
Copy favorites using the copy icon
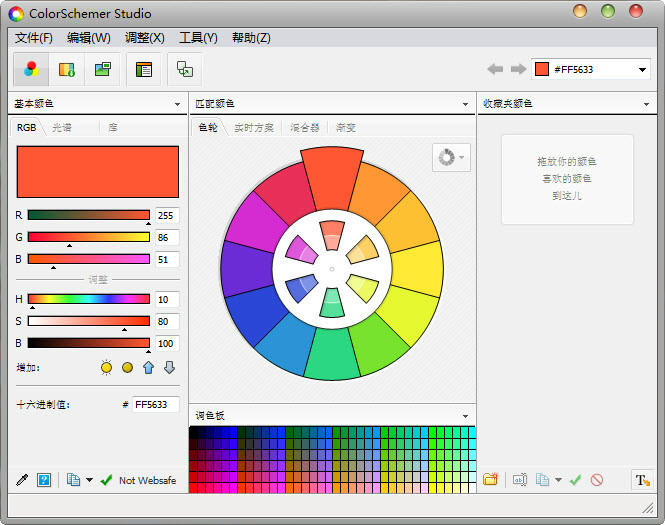(x=542, y=480)
